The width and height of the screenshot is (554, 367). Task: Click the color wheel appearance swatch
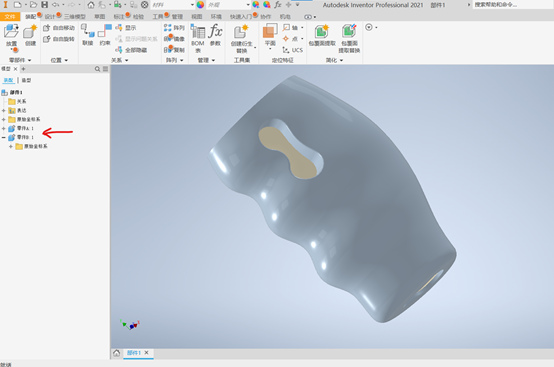pyautogui.click(x=200, y=5)
